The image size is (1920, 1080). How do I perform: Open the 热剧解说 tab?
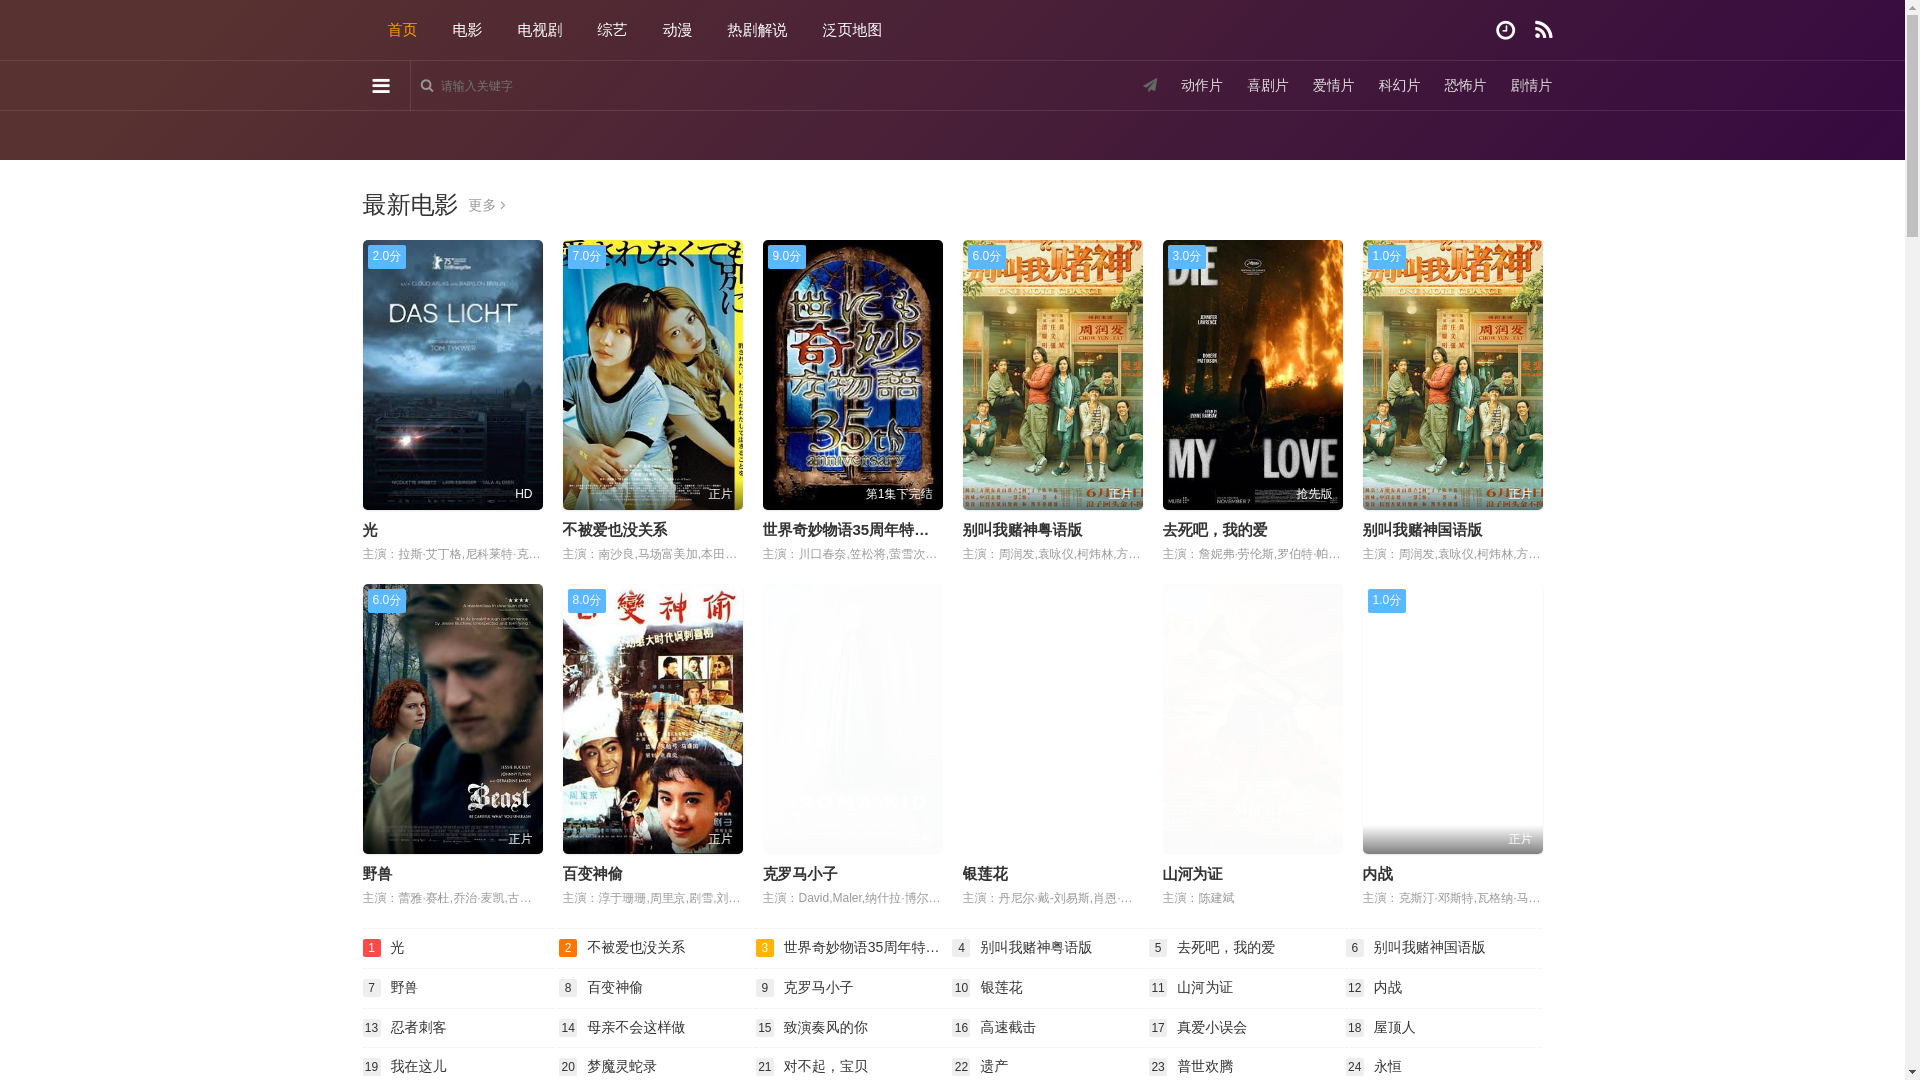757,30
